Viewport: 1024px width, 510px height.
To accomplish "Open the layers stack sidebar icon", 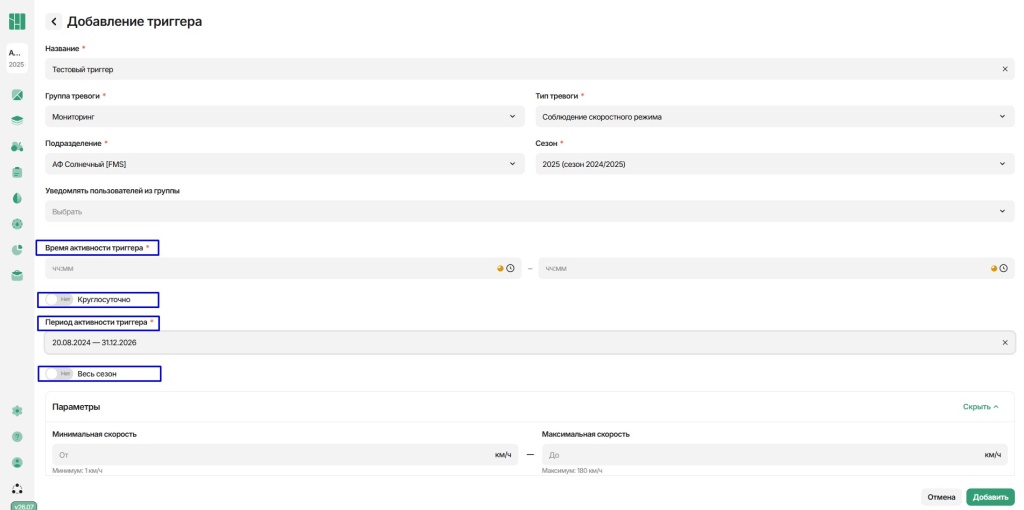I will coord(17,120).
